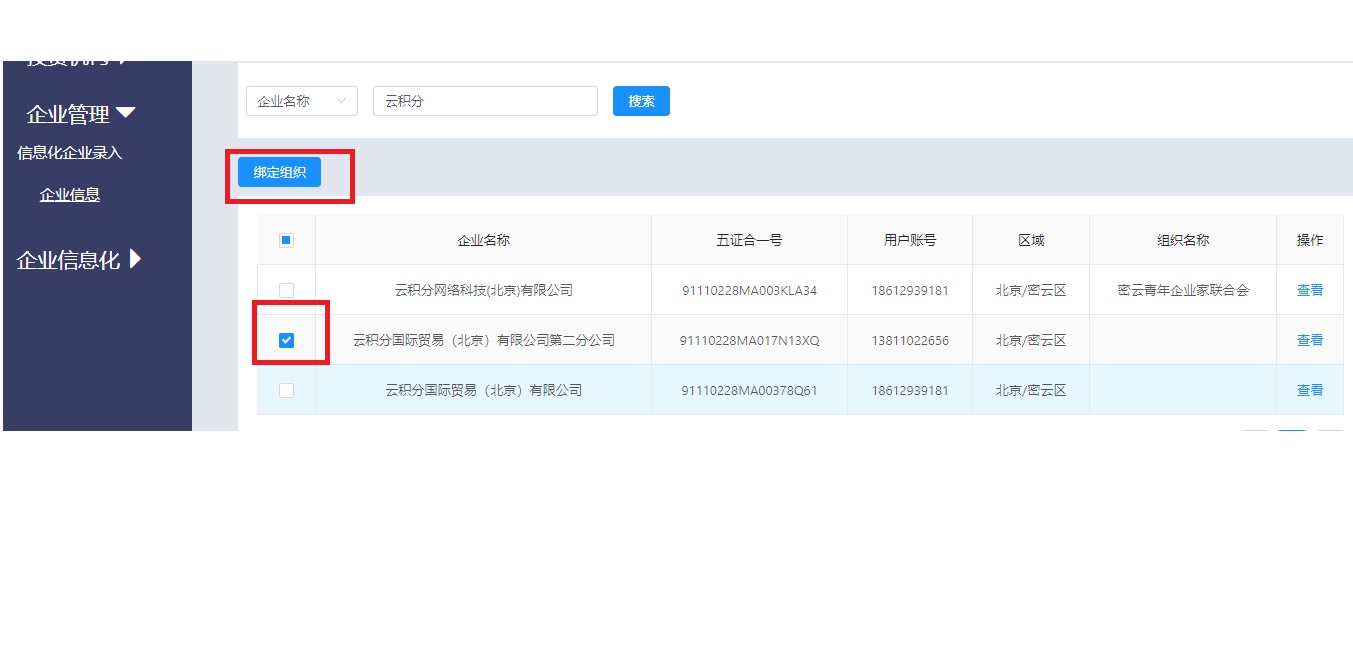
Task: Collapse the 企业管理 sidebar section
Action: pos(80,114)
